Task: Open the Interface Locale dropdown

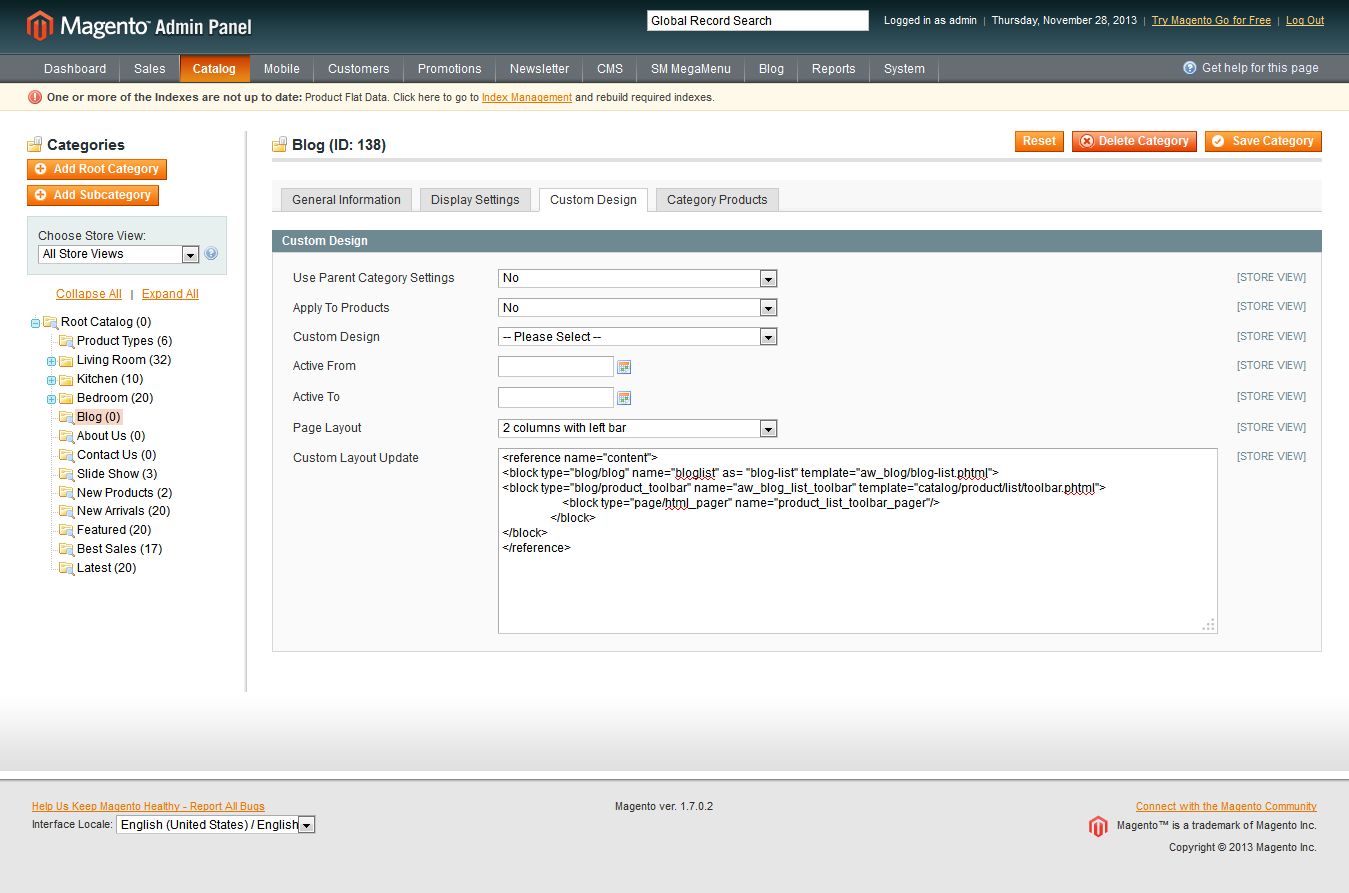Action: click(x=216, y=825)
